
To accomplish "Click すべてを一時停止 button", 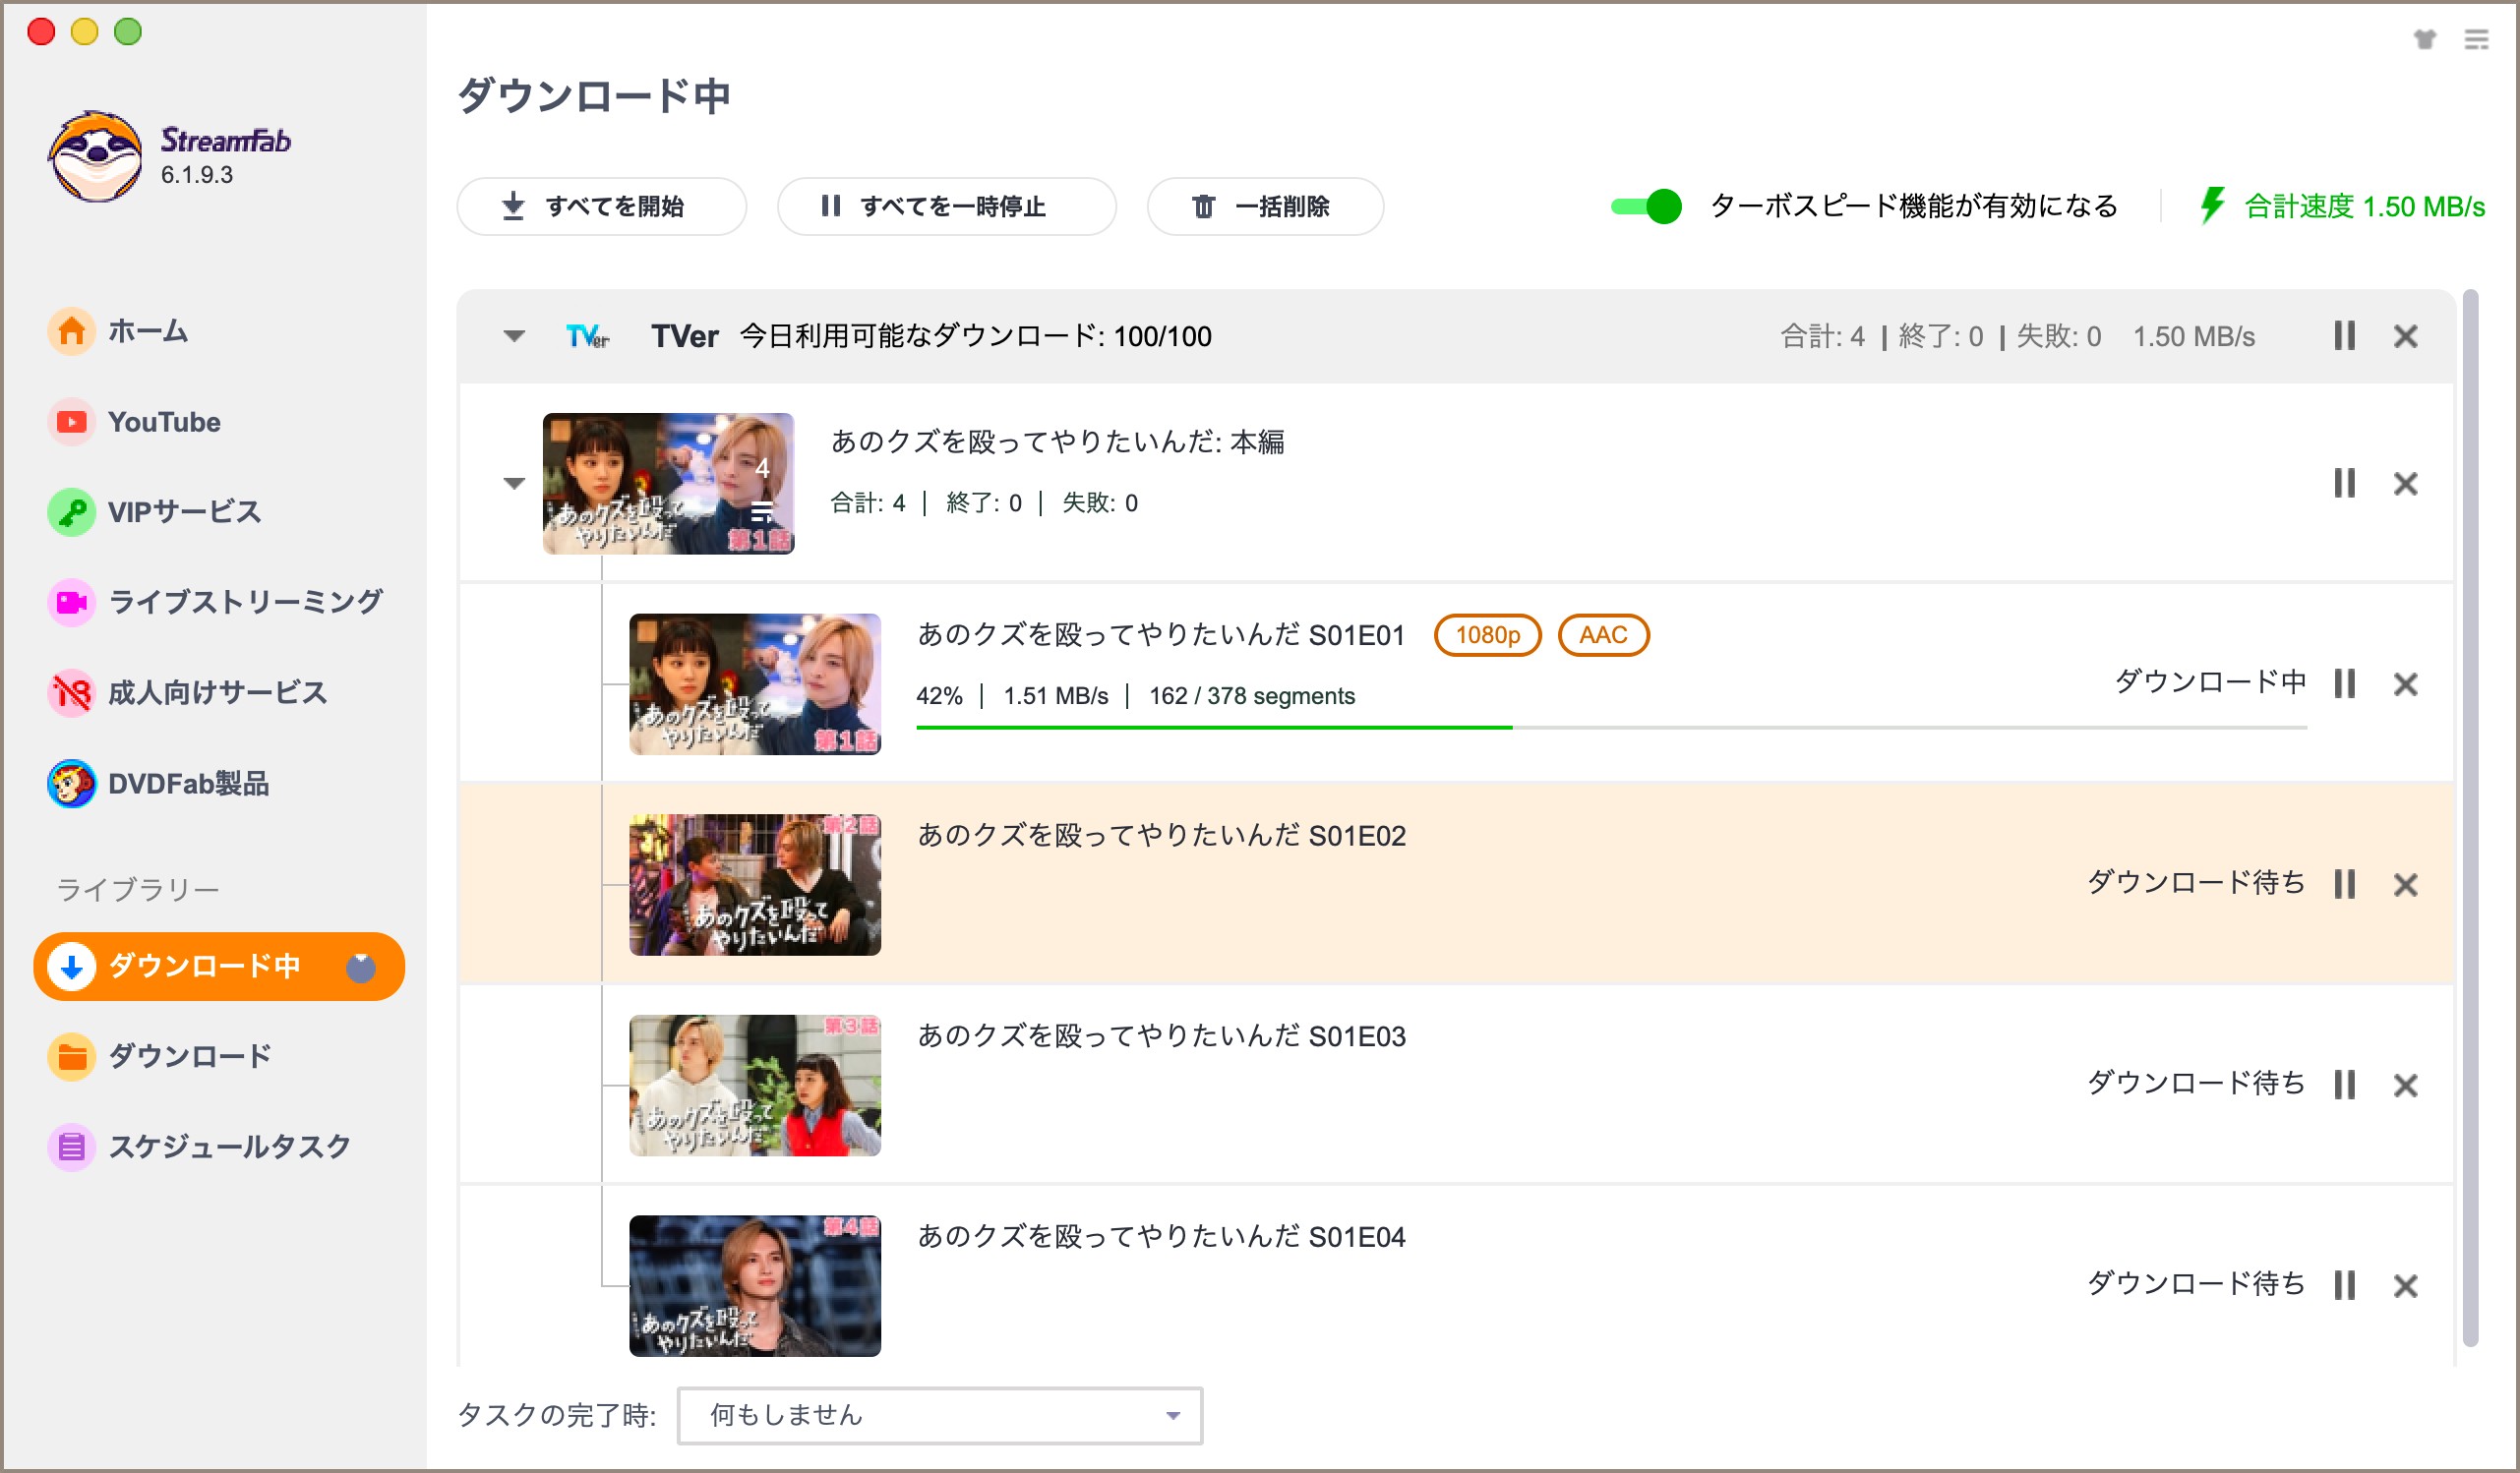I will (x=946, y=207).
